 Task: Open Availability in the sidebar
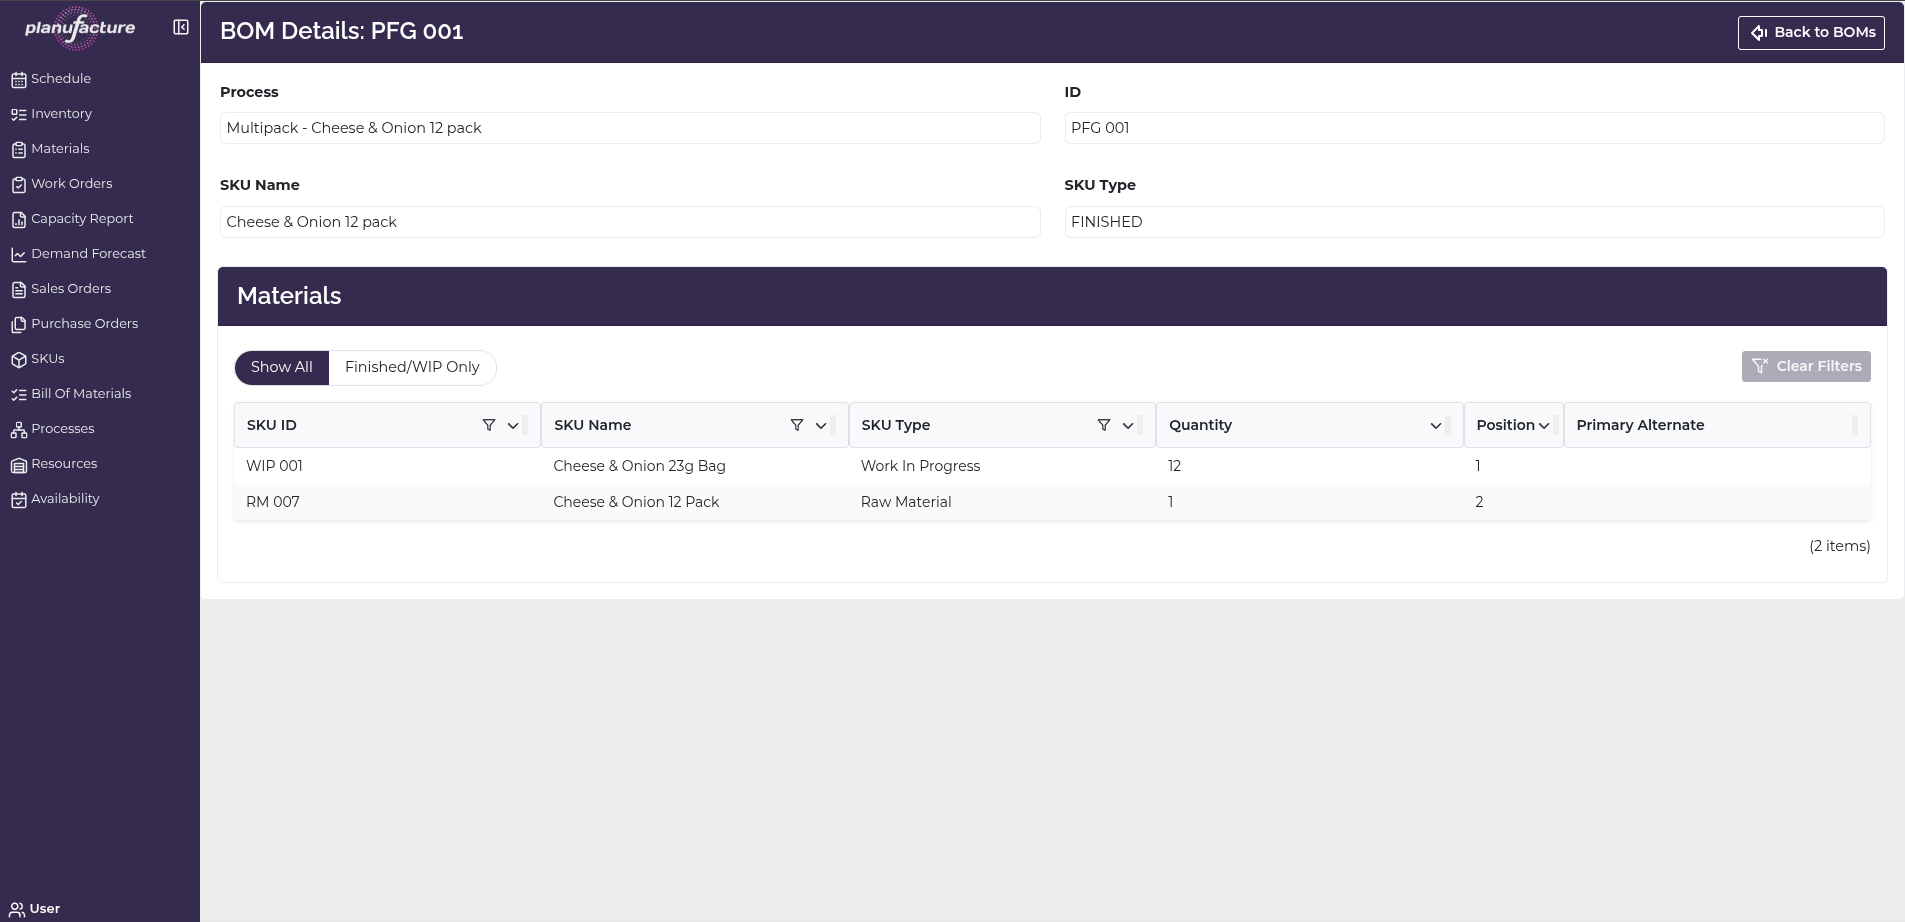click(x=65, y=498)
